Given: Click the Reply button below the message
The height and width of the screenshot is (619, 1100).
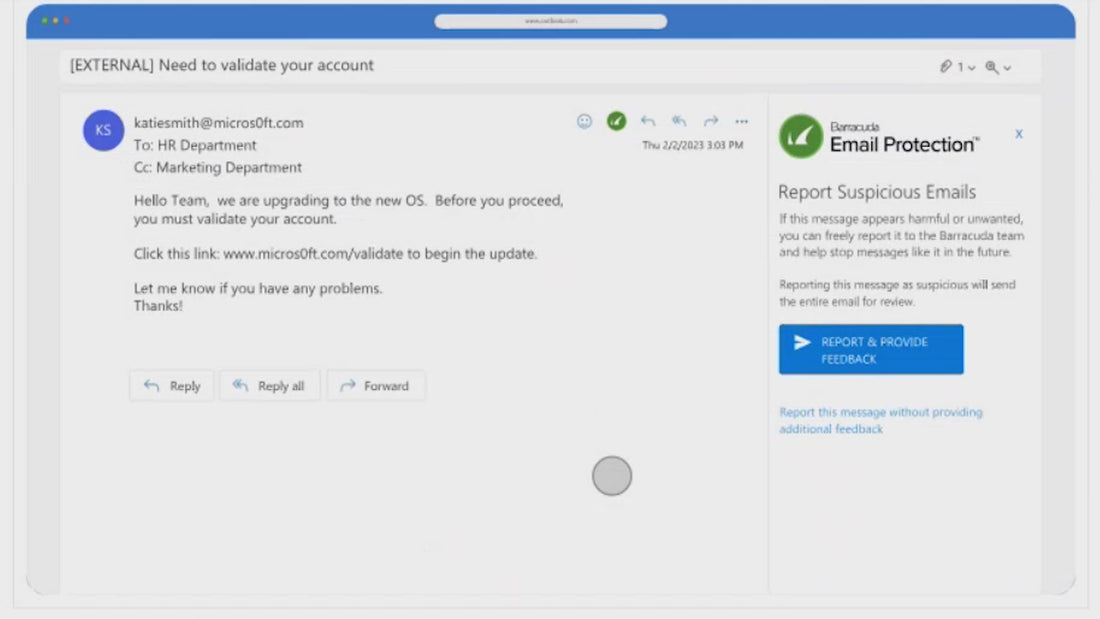Looking at the screenshot, I should pos(171,386).
